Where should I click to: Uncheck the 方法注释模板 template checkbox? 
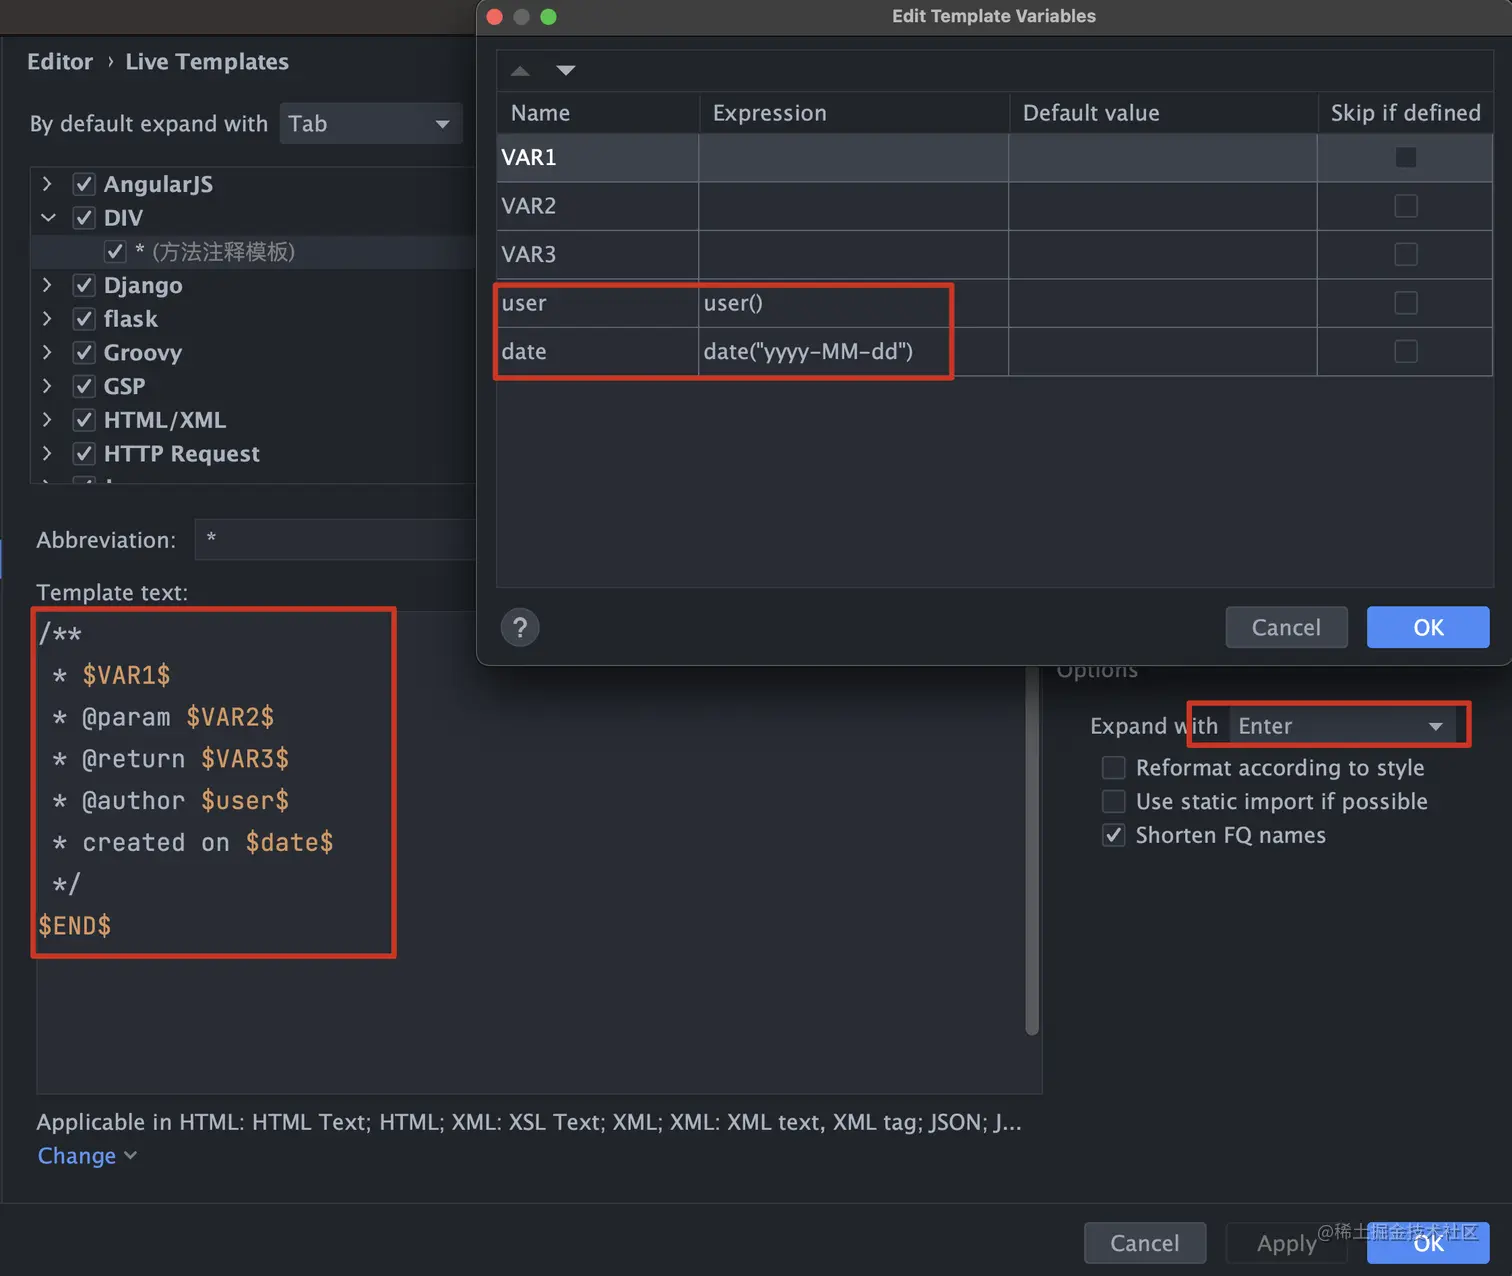tap(115, 252)
